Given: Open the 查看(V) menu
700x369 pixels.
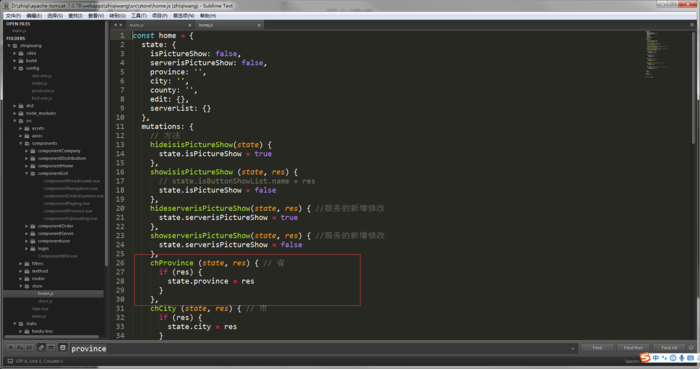Looking at the screenshot, I should coord(96,16).
